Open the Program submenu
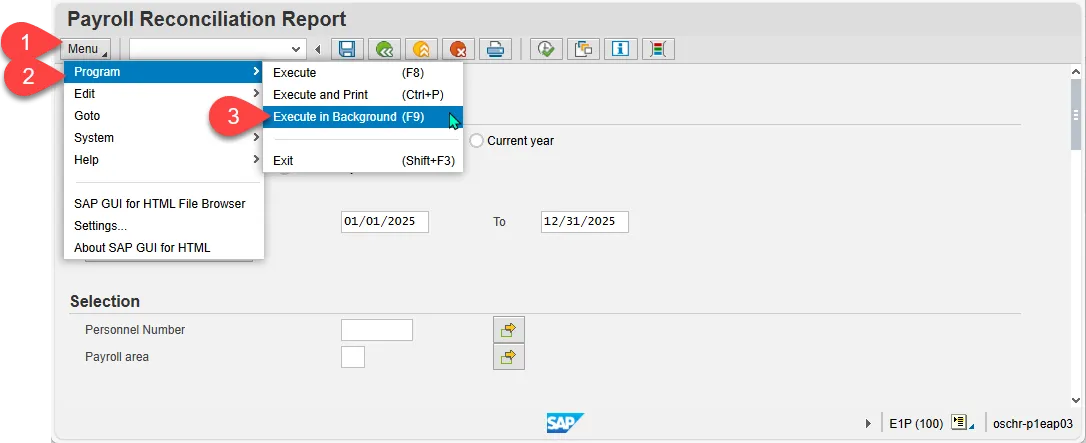 [163, 72]
